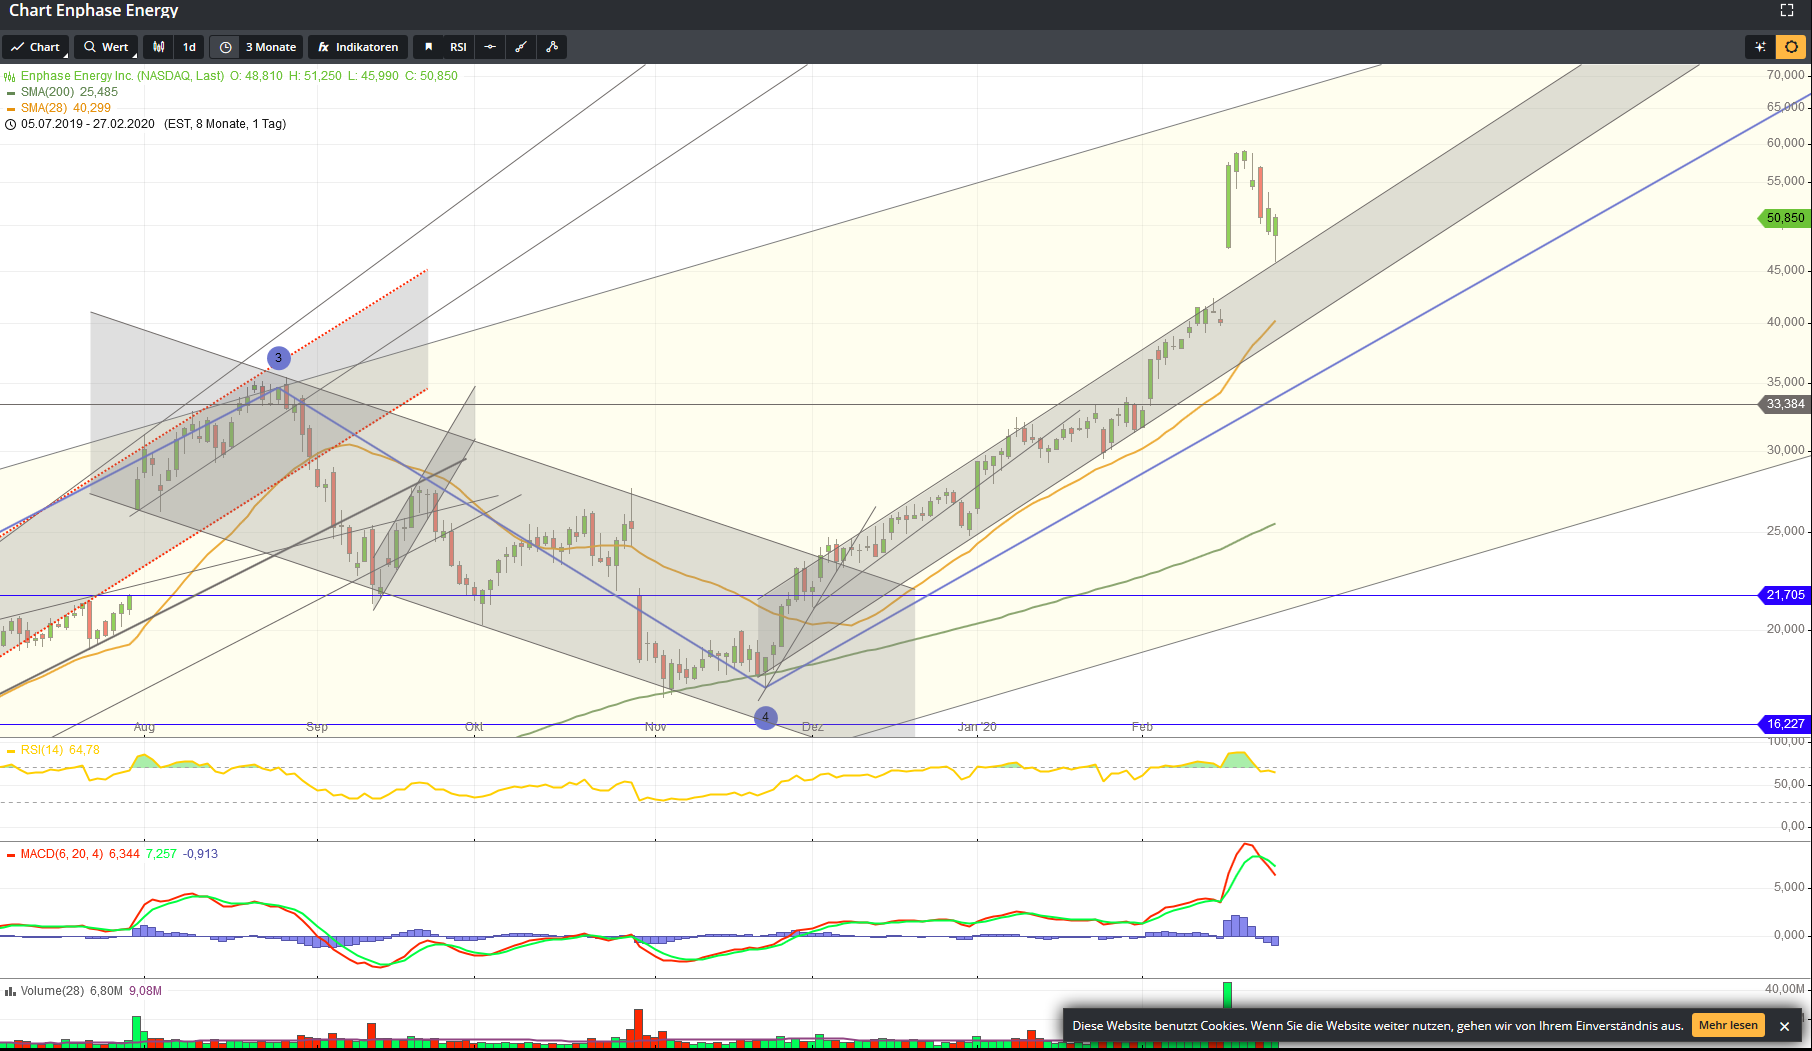
Task: Click the SMA(28) indicator legend
Action: [x=66, y=108]
